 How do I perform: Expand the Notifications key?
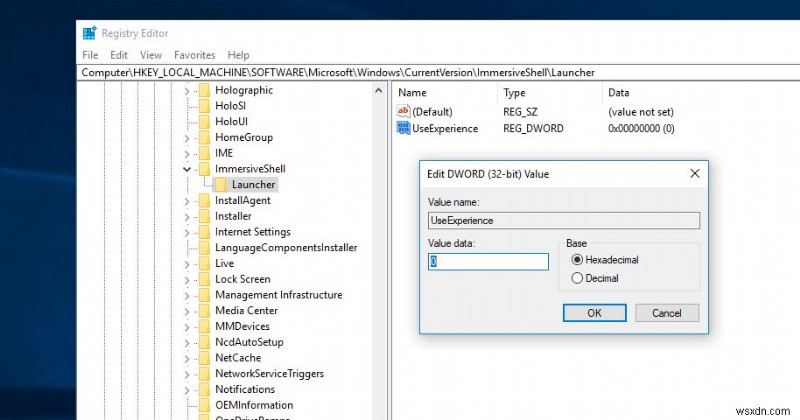(187, 390)
